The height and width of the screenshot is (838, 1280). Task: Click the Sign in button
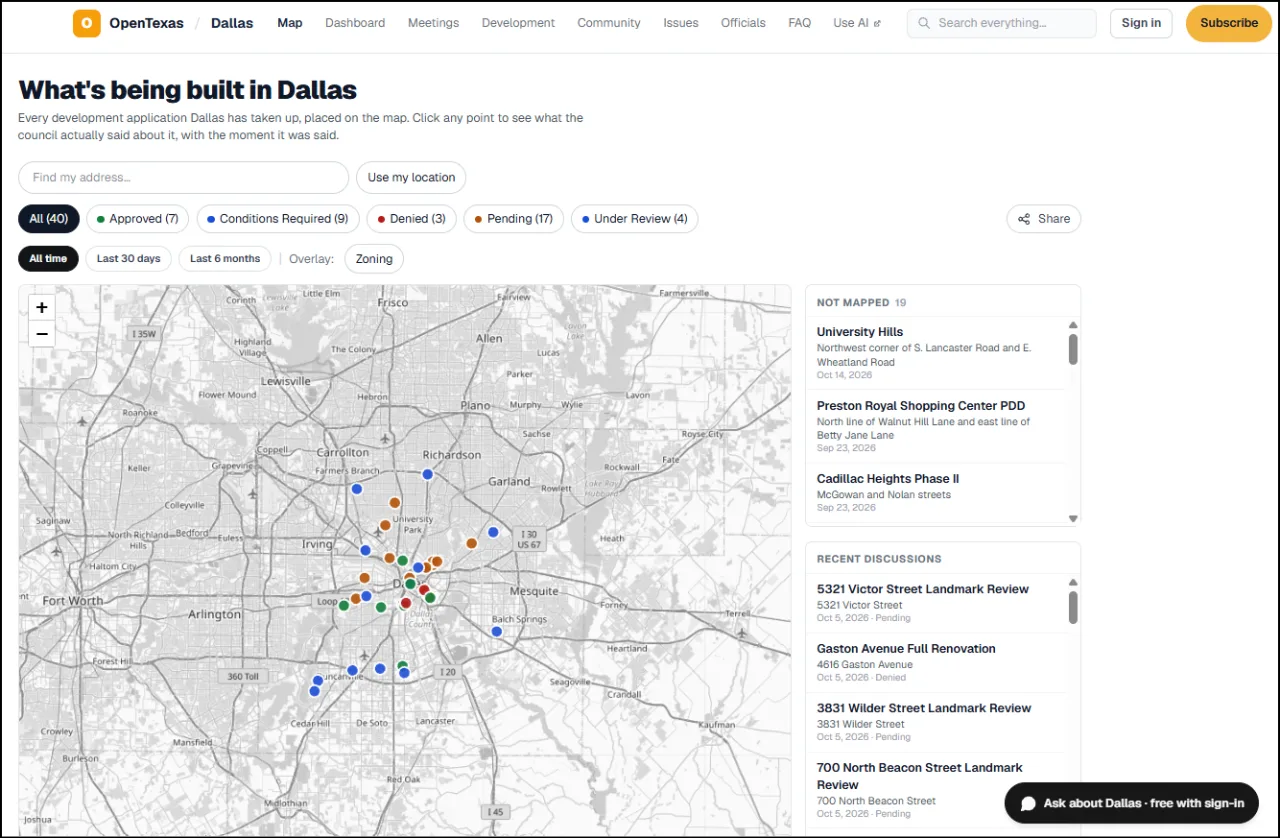pos(1141,23)
